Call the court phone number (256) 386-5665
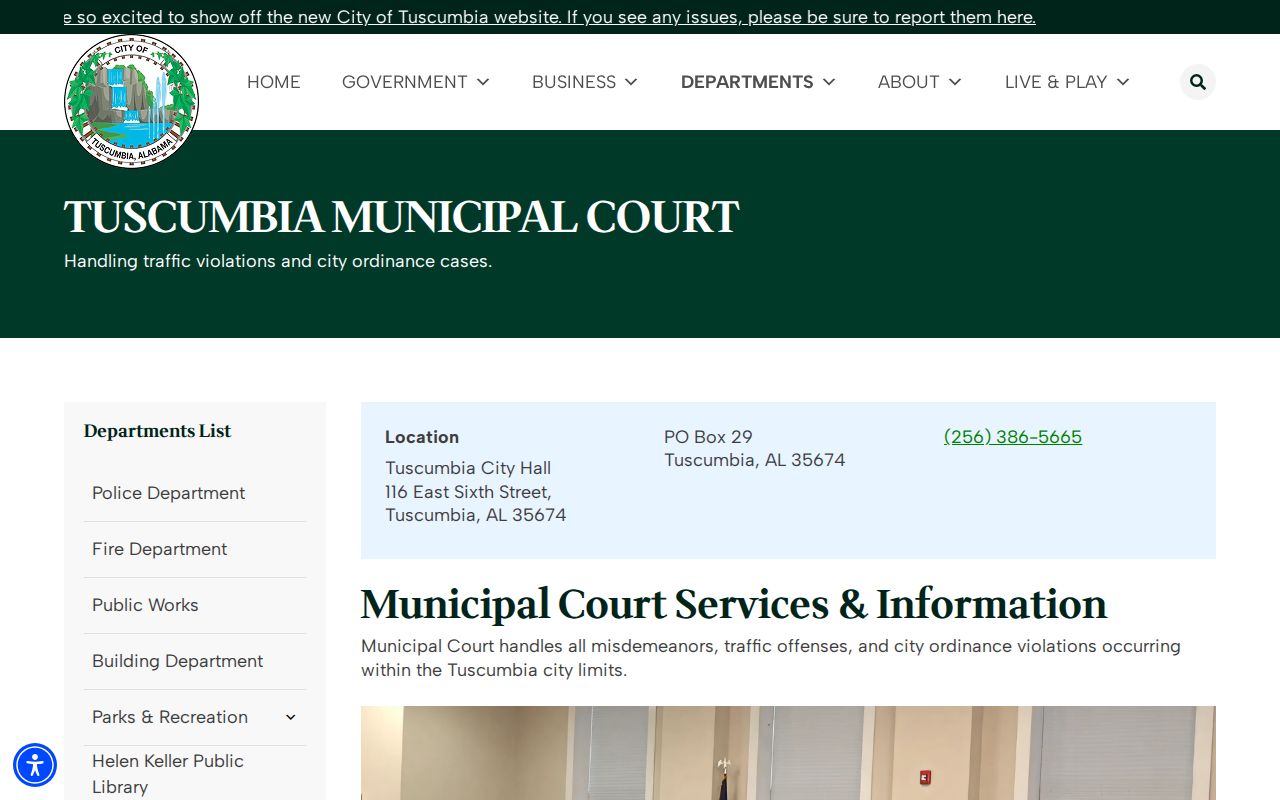The image size is (1280, 800). point(1012,437)
